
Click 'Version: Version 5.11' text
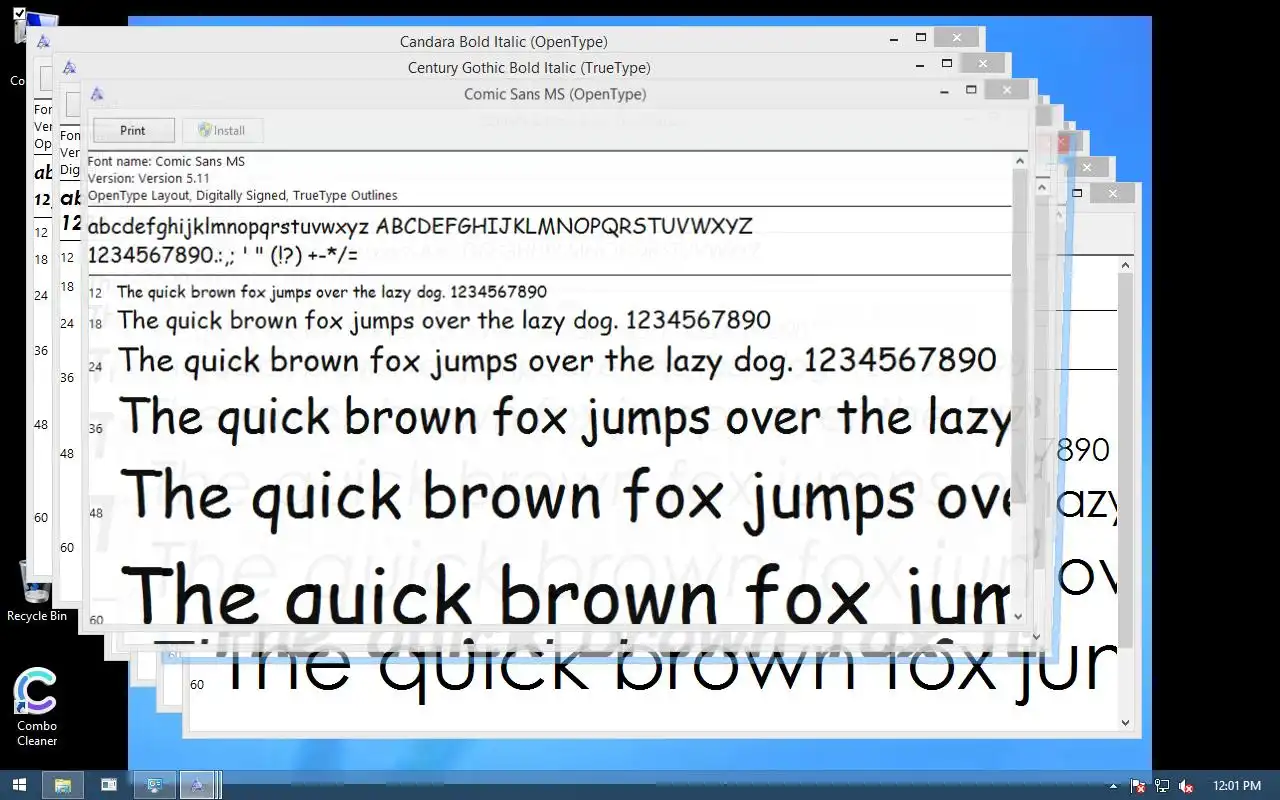(148, 178)
